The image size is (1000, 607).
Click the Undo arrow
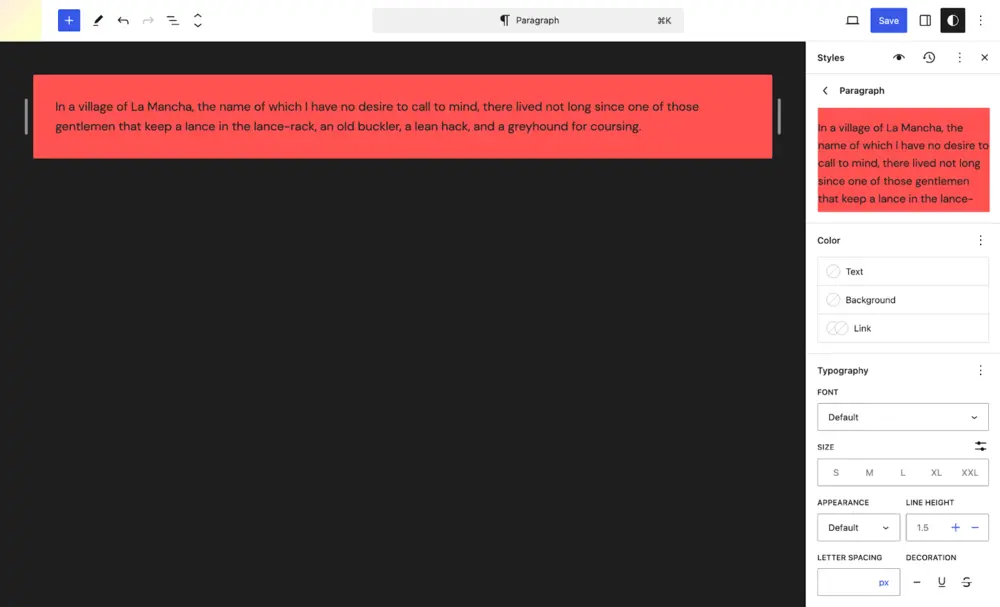tap(123, 20)
